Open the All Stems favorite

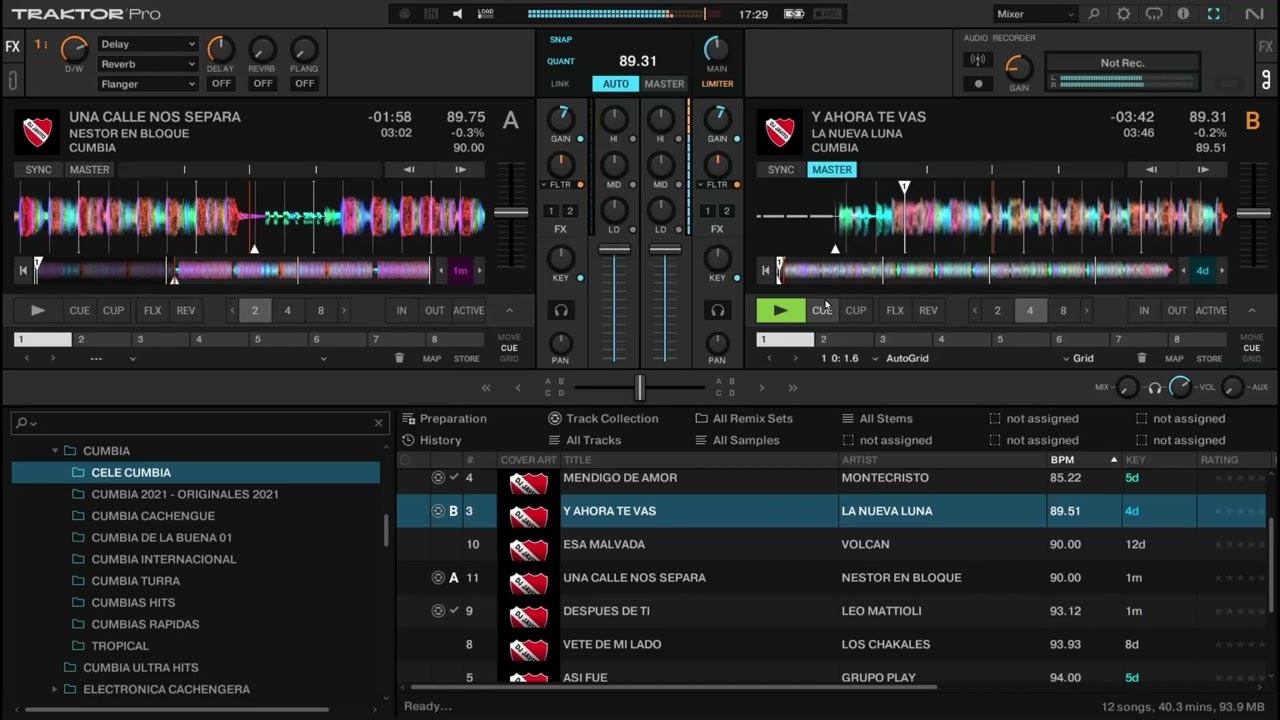pyautogui.click(x=877, y=419)
